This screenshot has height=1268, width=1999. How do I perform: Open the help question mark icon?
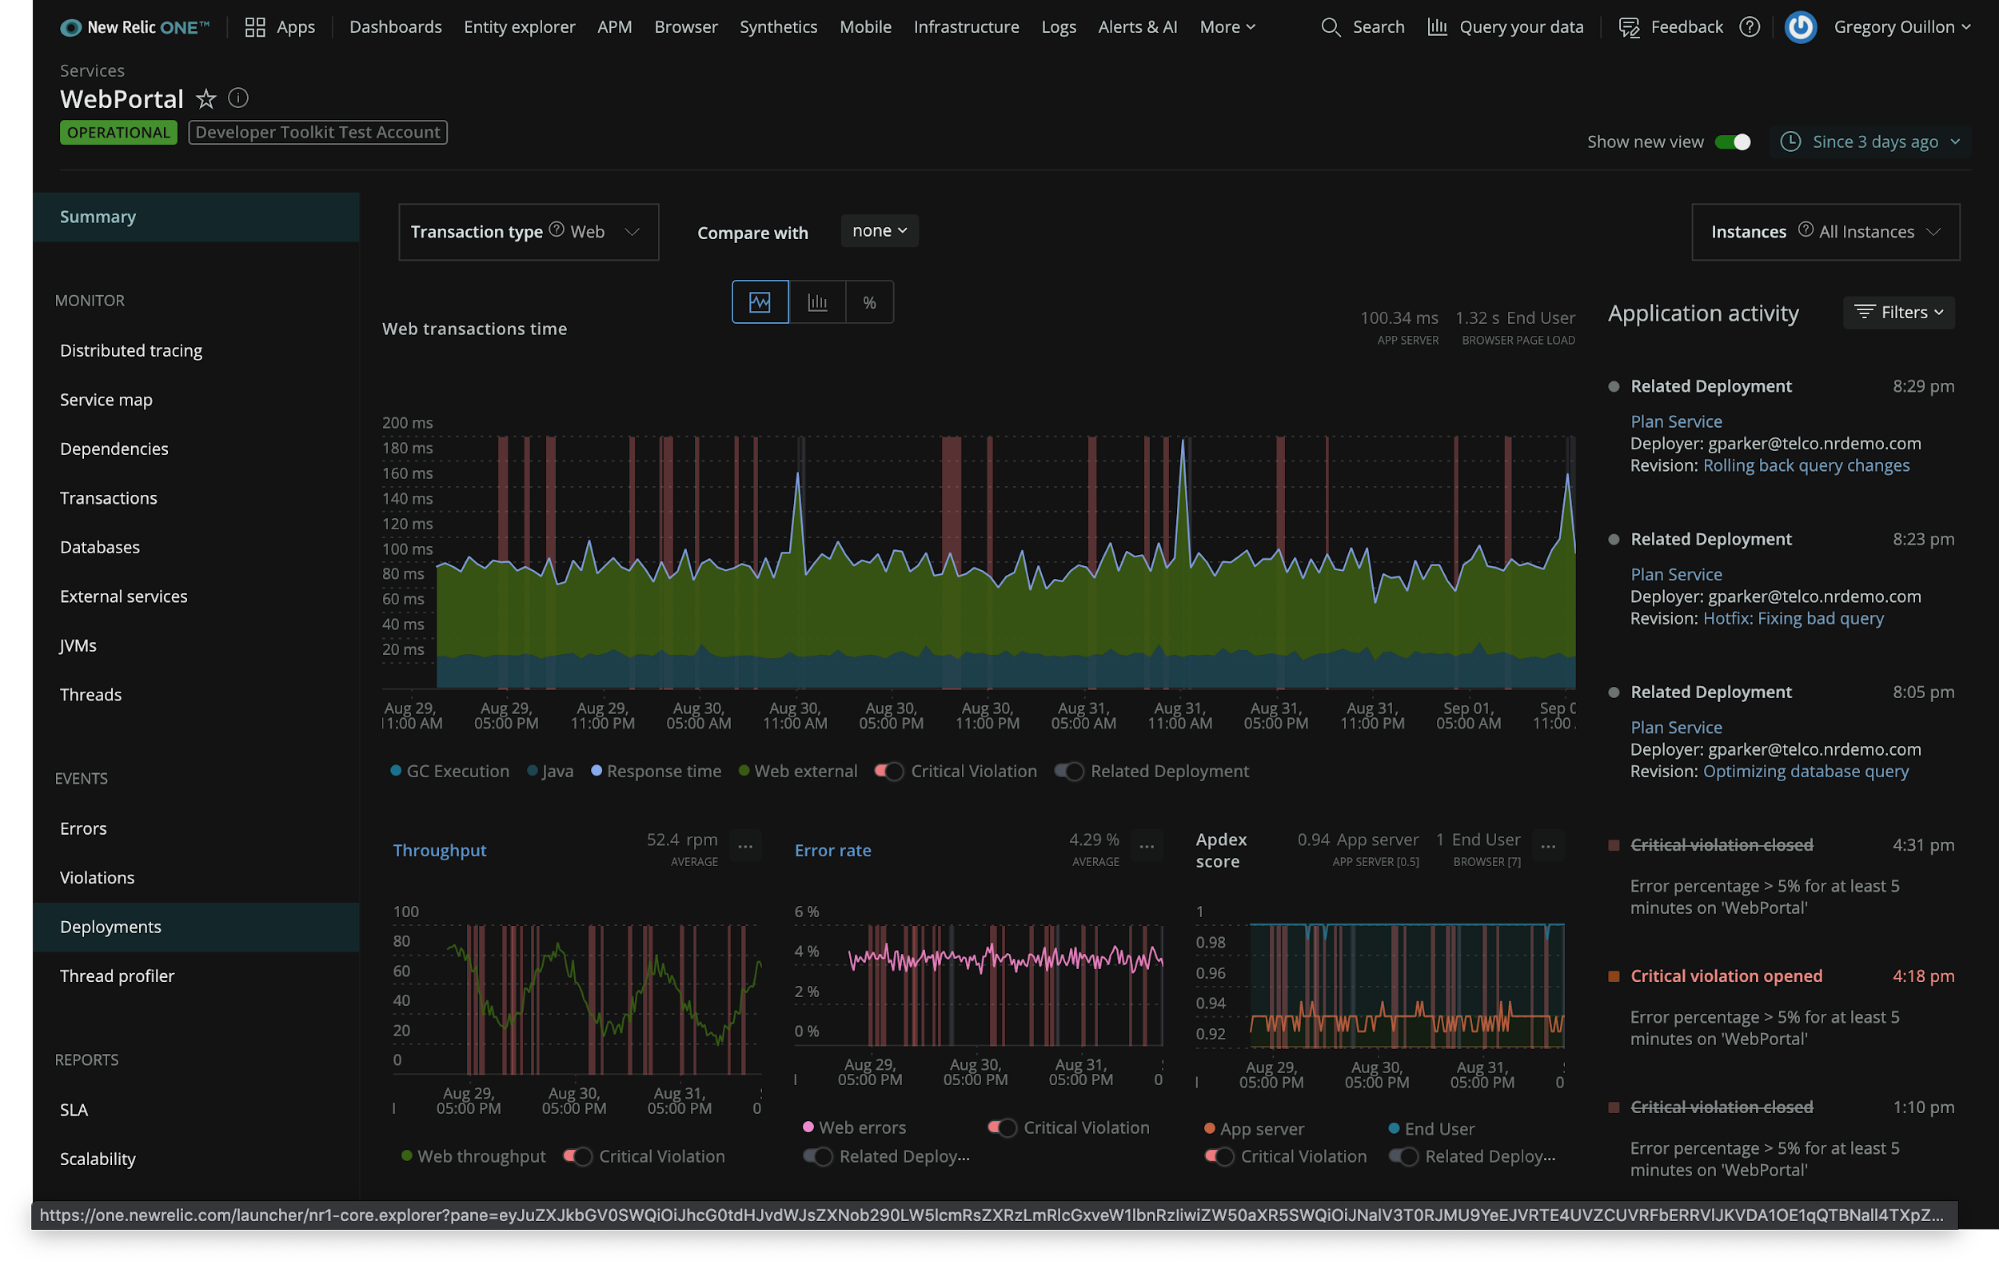[1749, 27]
